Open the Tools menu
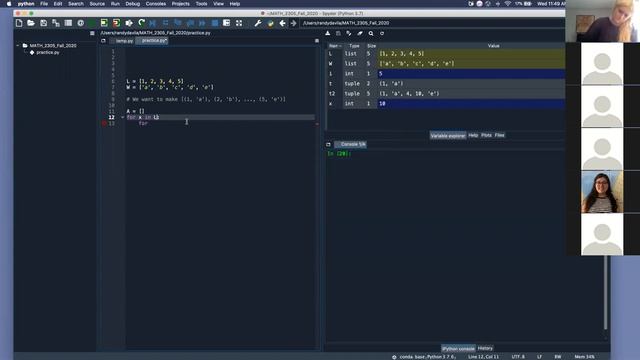Screen dimensions: 640x360 201,4
